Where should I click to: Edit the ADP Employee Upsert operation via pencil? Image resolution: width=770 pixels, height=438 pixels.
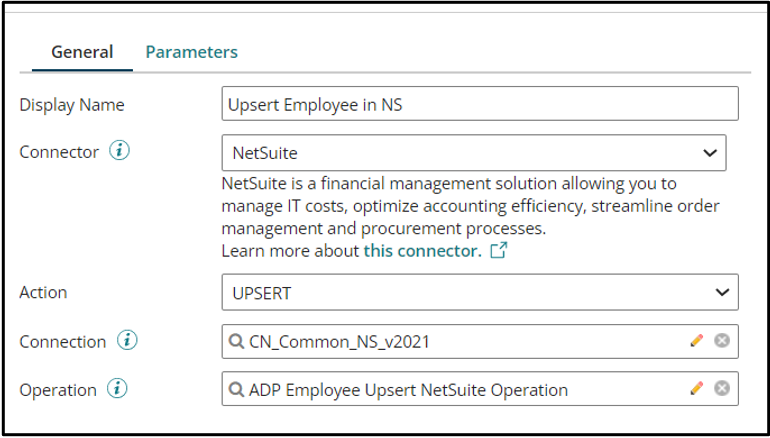coord(697,389)
